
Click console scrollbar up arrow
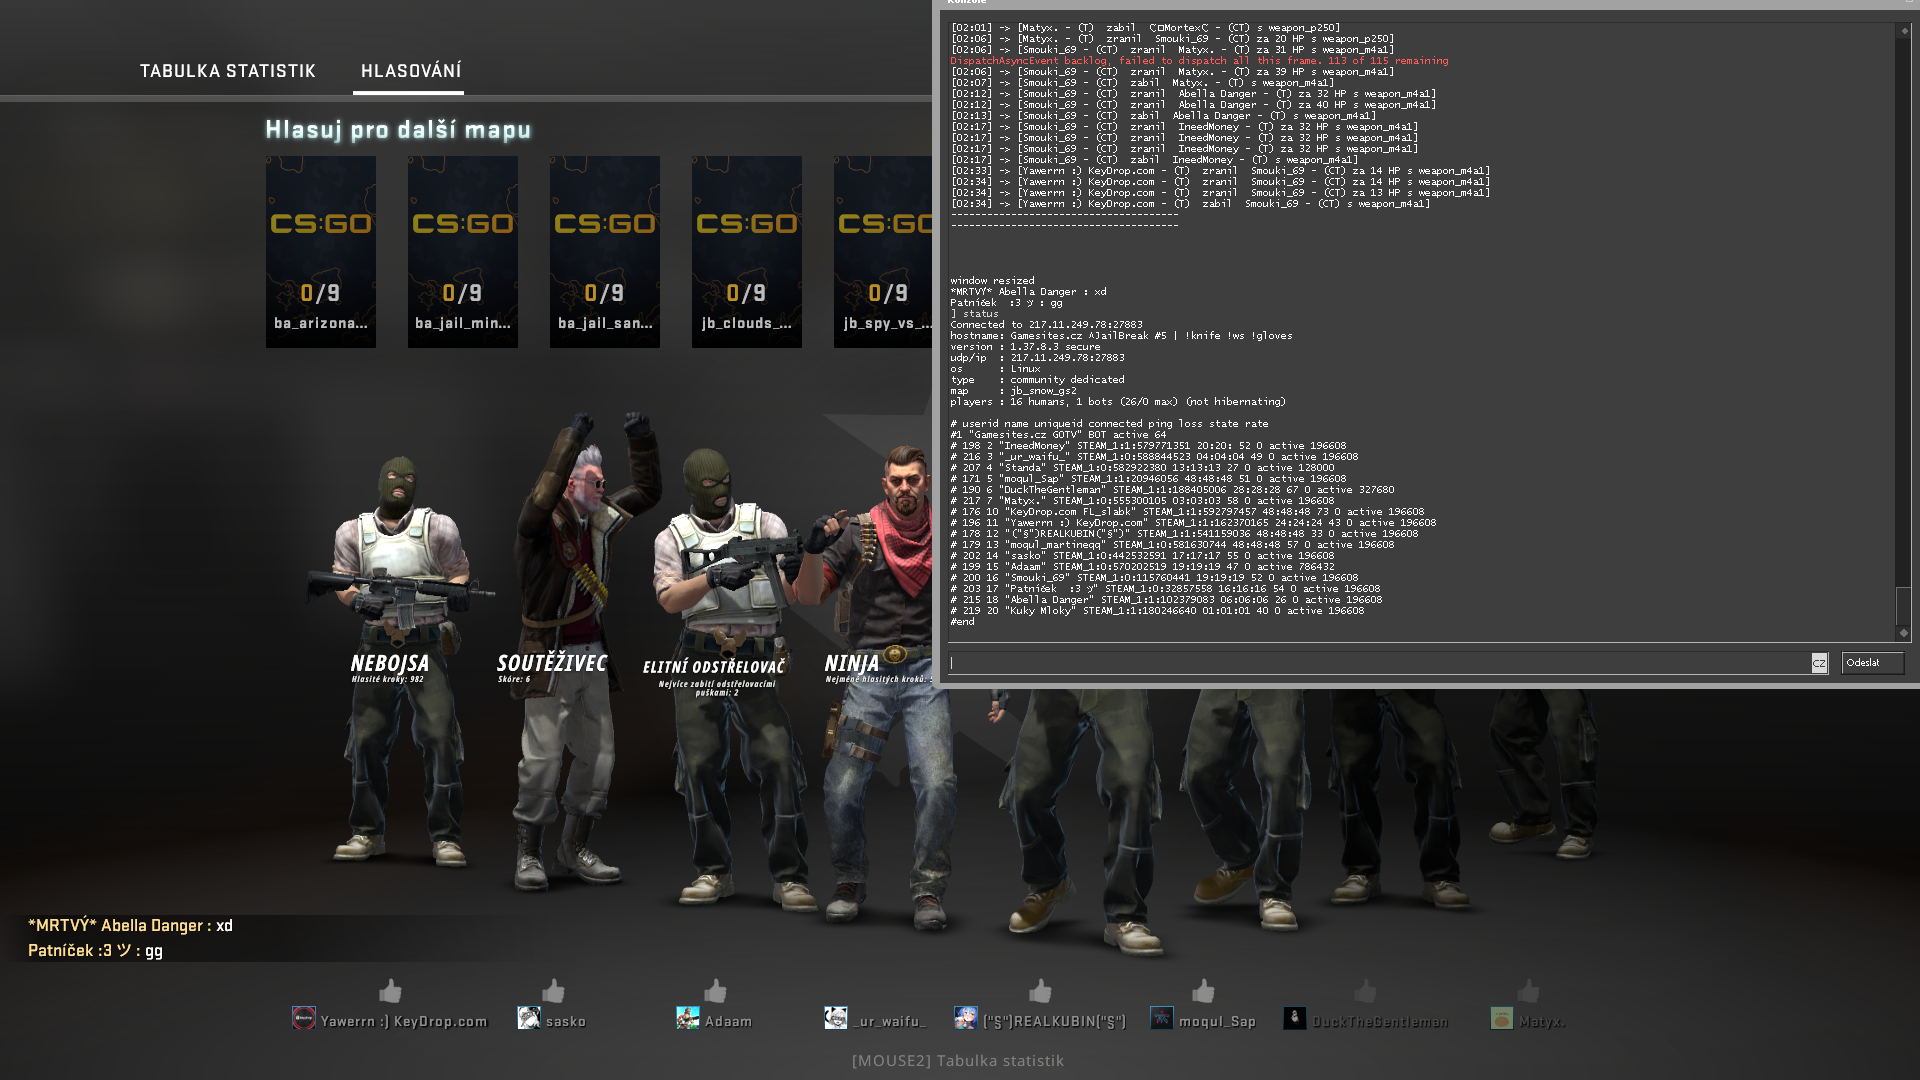(x=1903, y=31)
